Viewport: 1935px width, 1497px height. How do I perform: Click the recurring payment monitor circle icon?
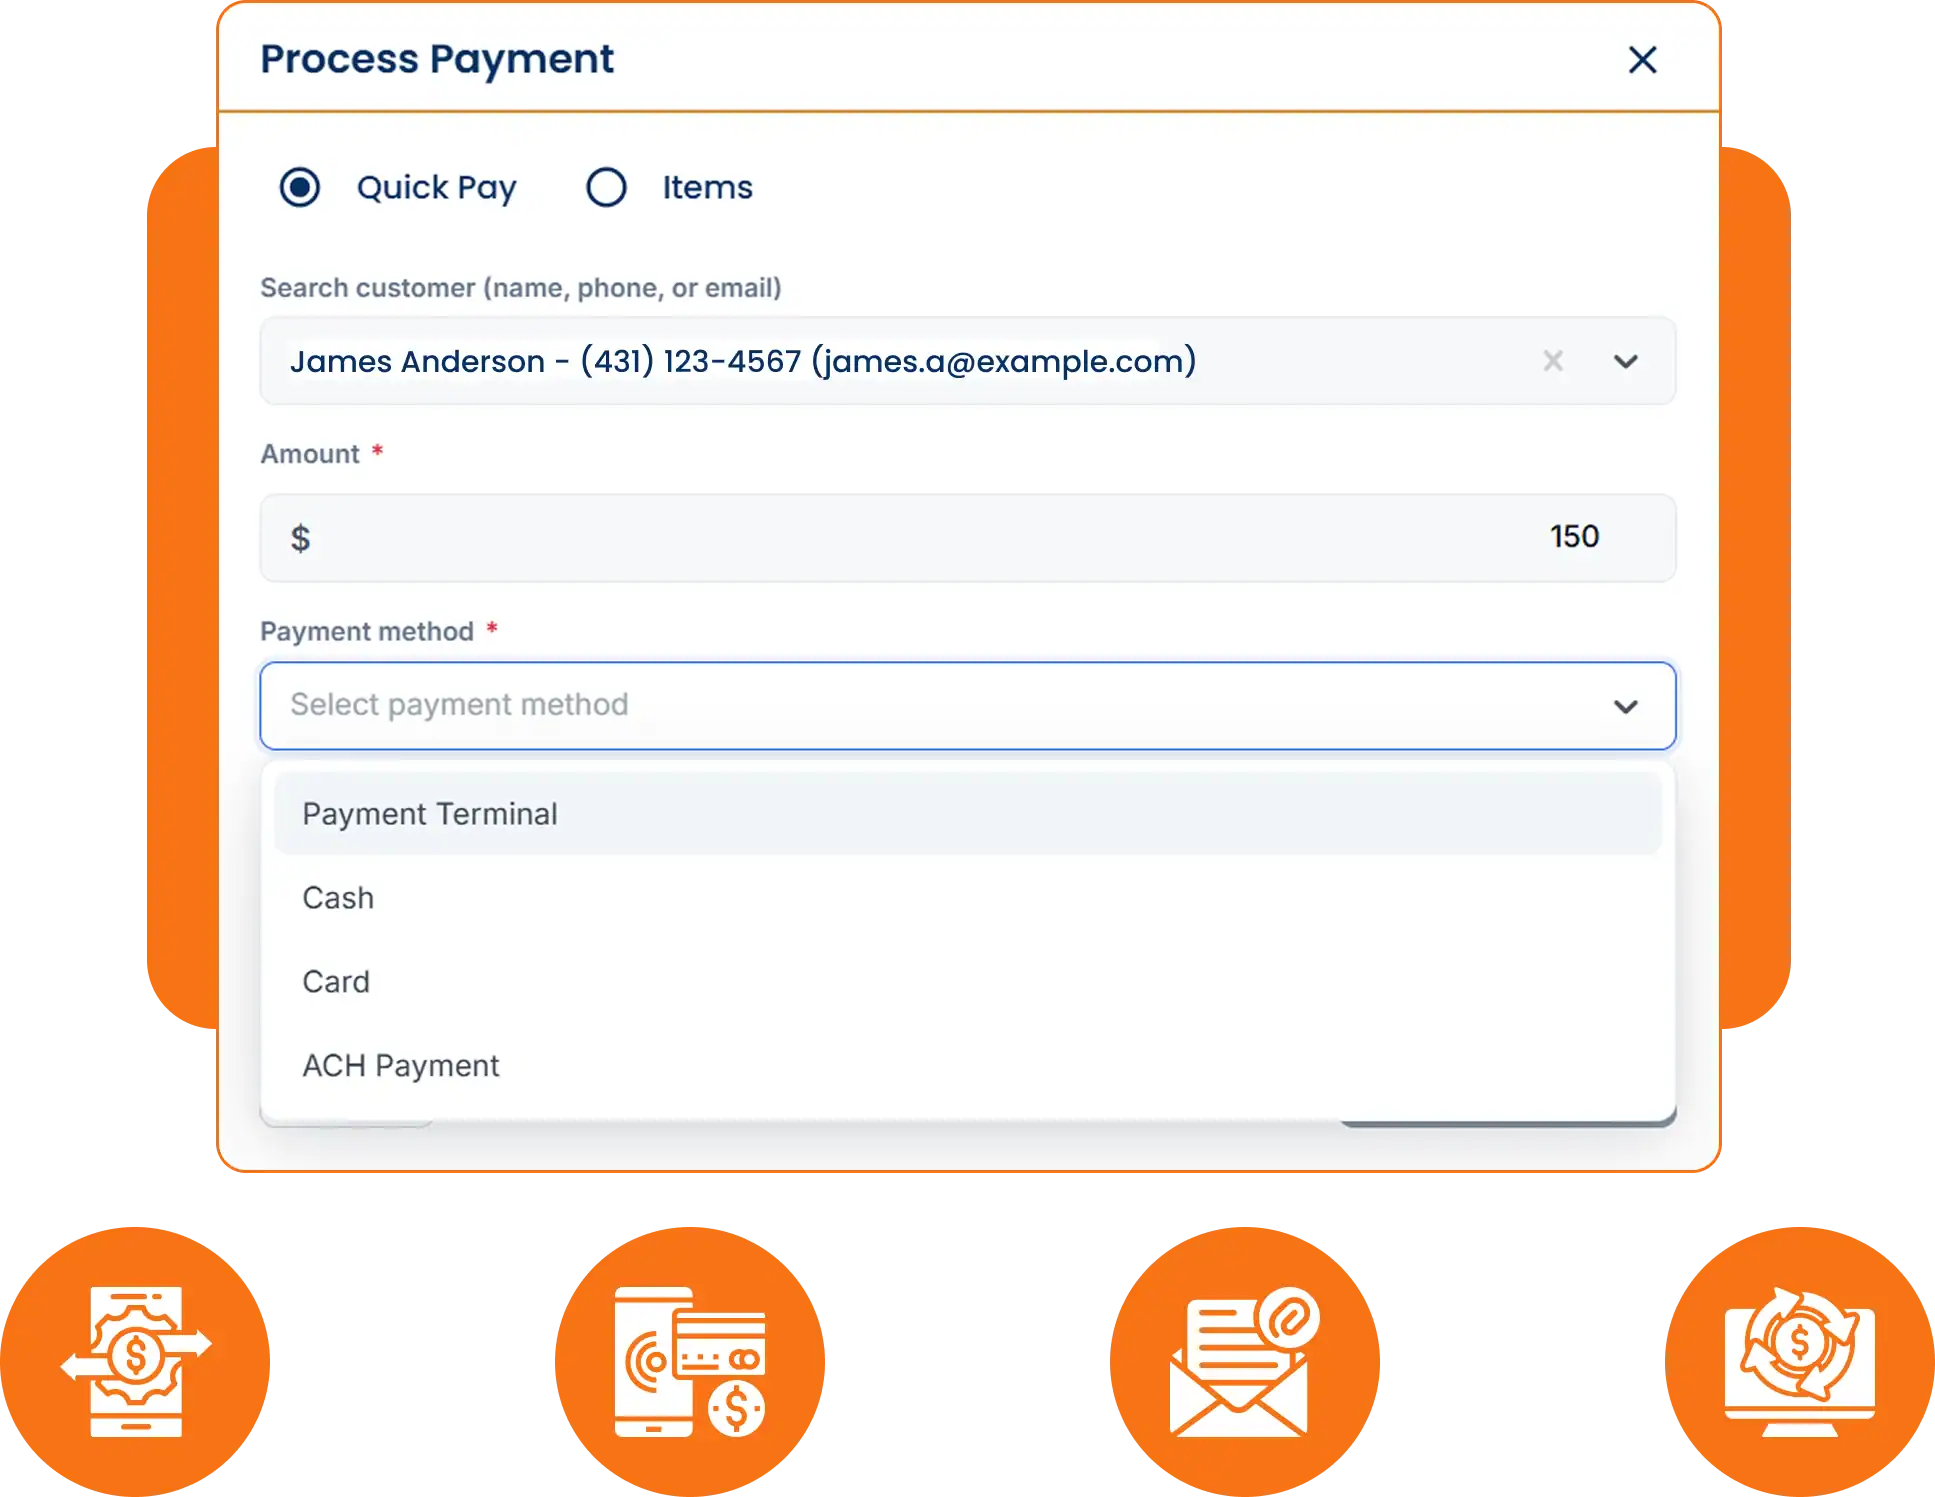point(1800,1362)
